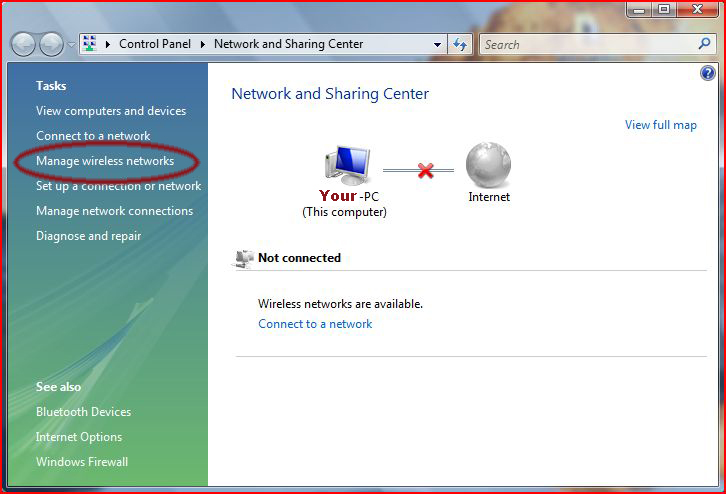The width and height of the screenshot is (726, 494).
Task: Open Manage wireless networks
Action: coord(105,161)
